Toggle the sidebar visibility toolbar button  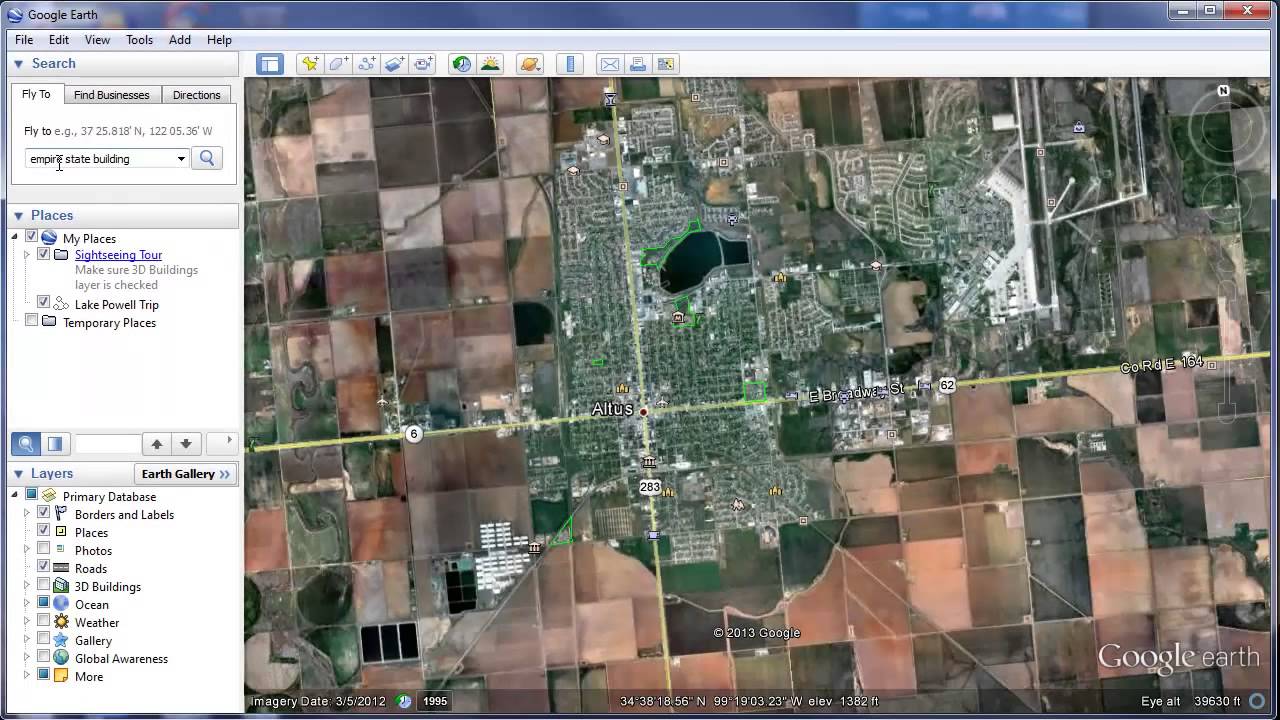(x=270, y=64)
